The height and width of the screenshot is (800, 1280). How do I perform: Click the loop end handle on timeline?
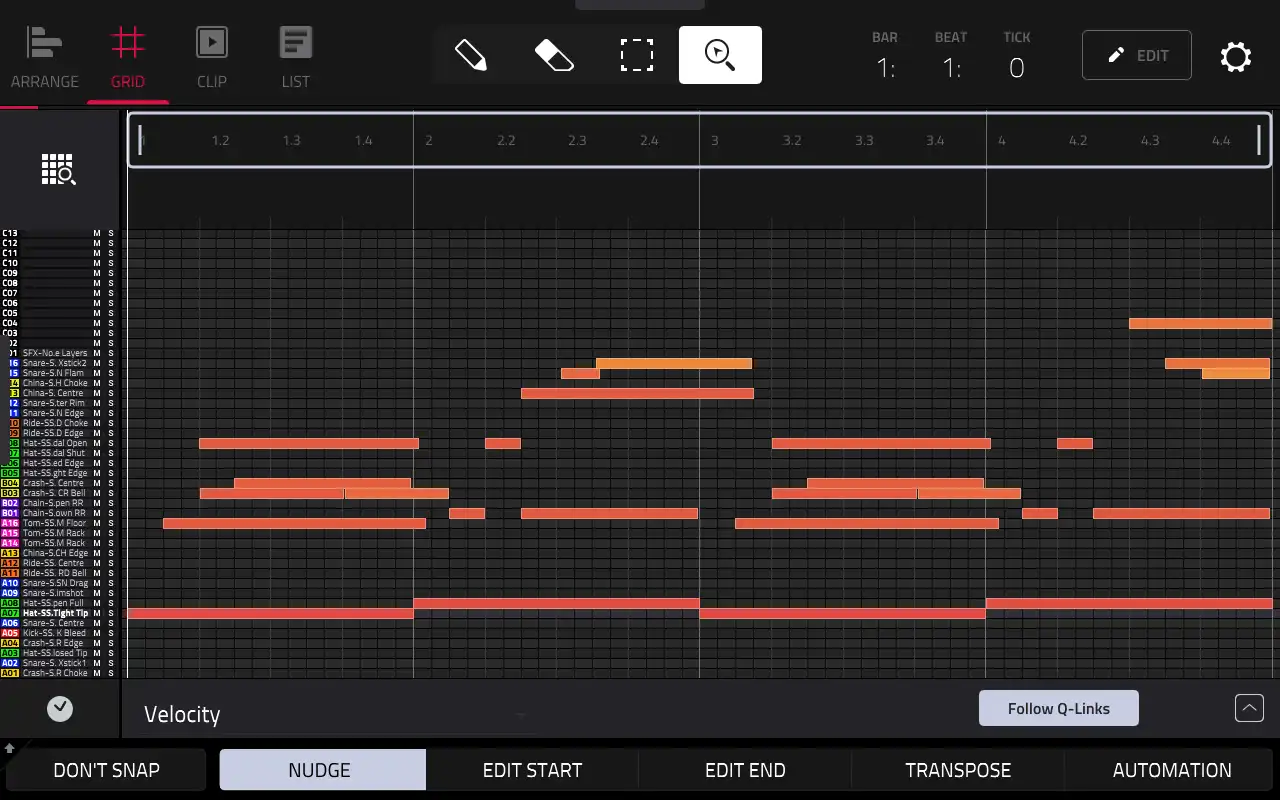[1259, 140]
